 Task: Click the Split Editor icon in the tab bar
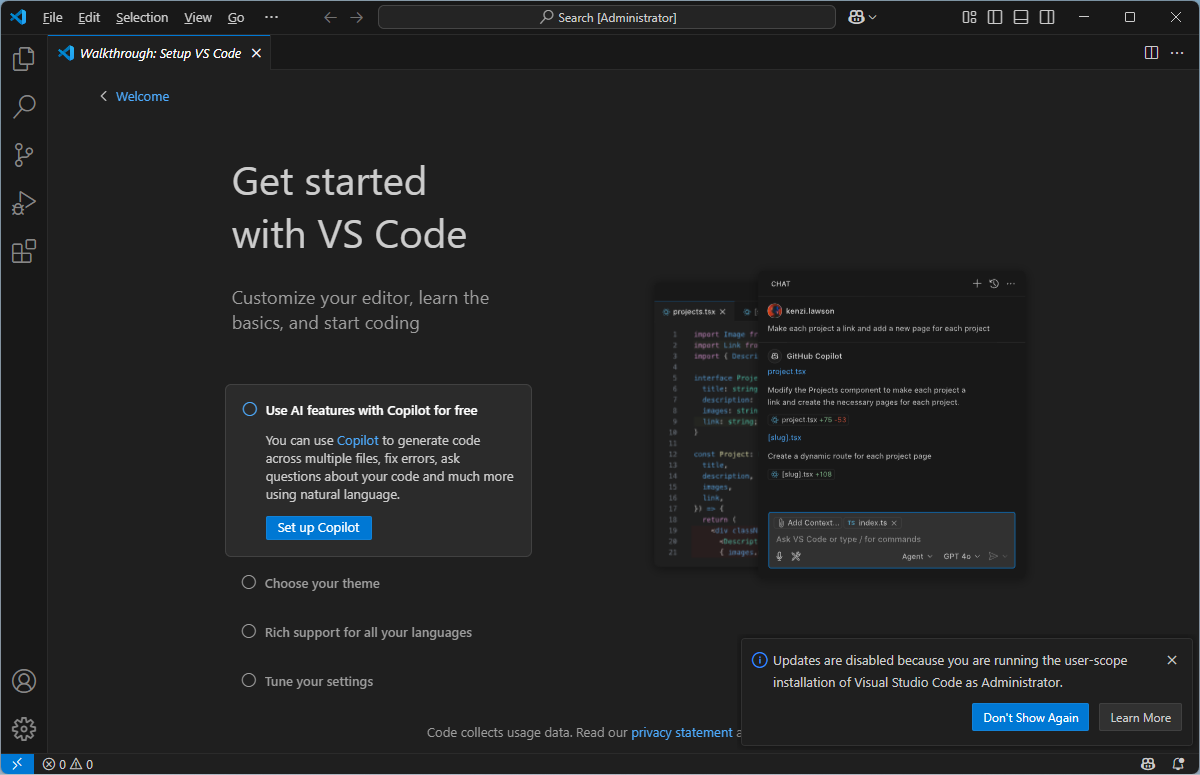[1151, 53]
